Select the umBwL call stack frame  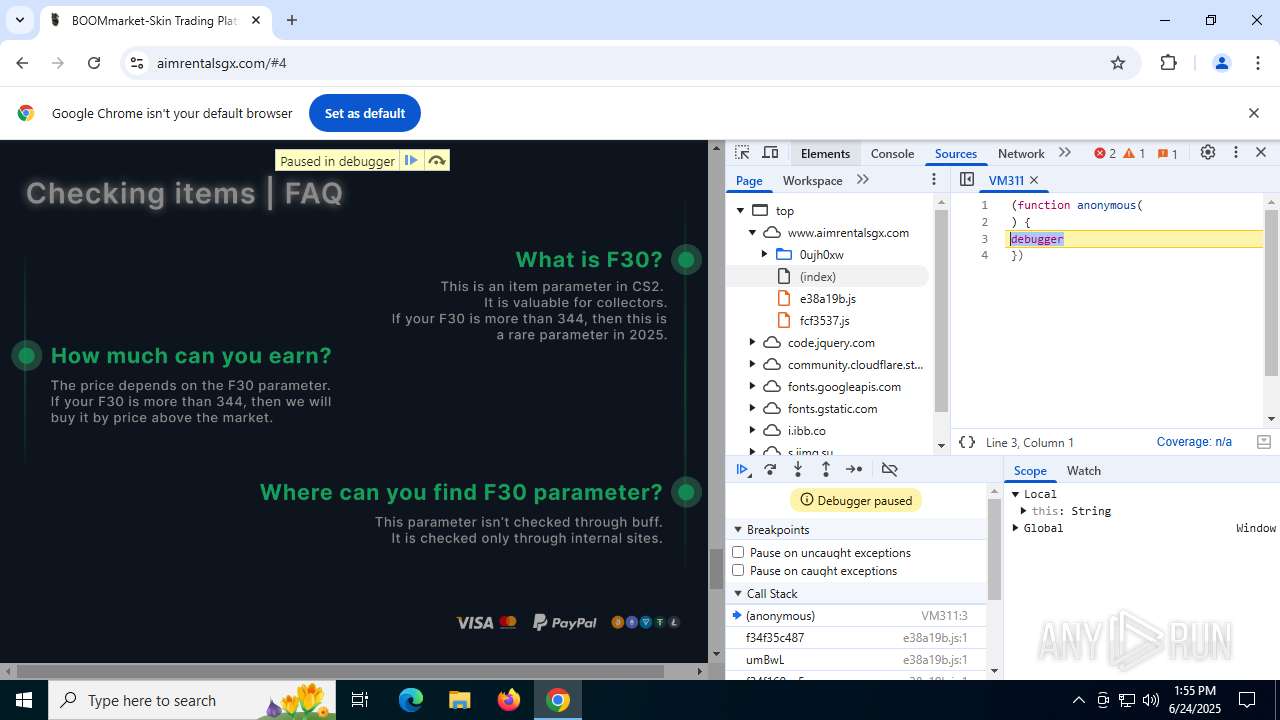click(856, 660)
